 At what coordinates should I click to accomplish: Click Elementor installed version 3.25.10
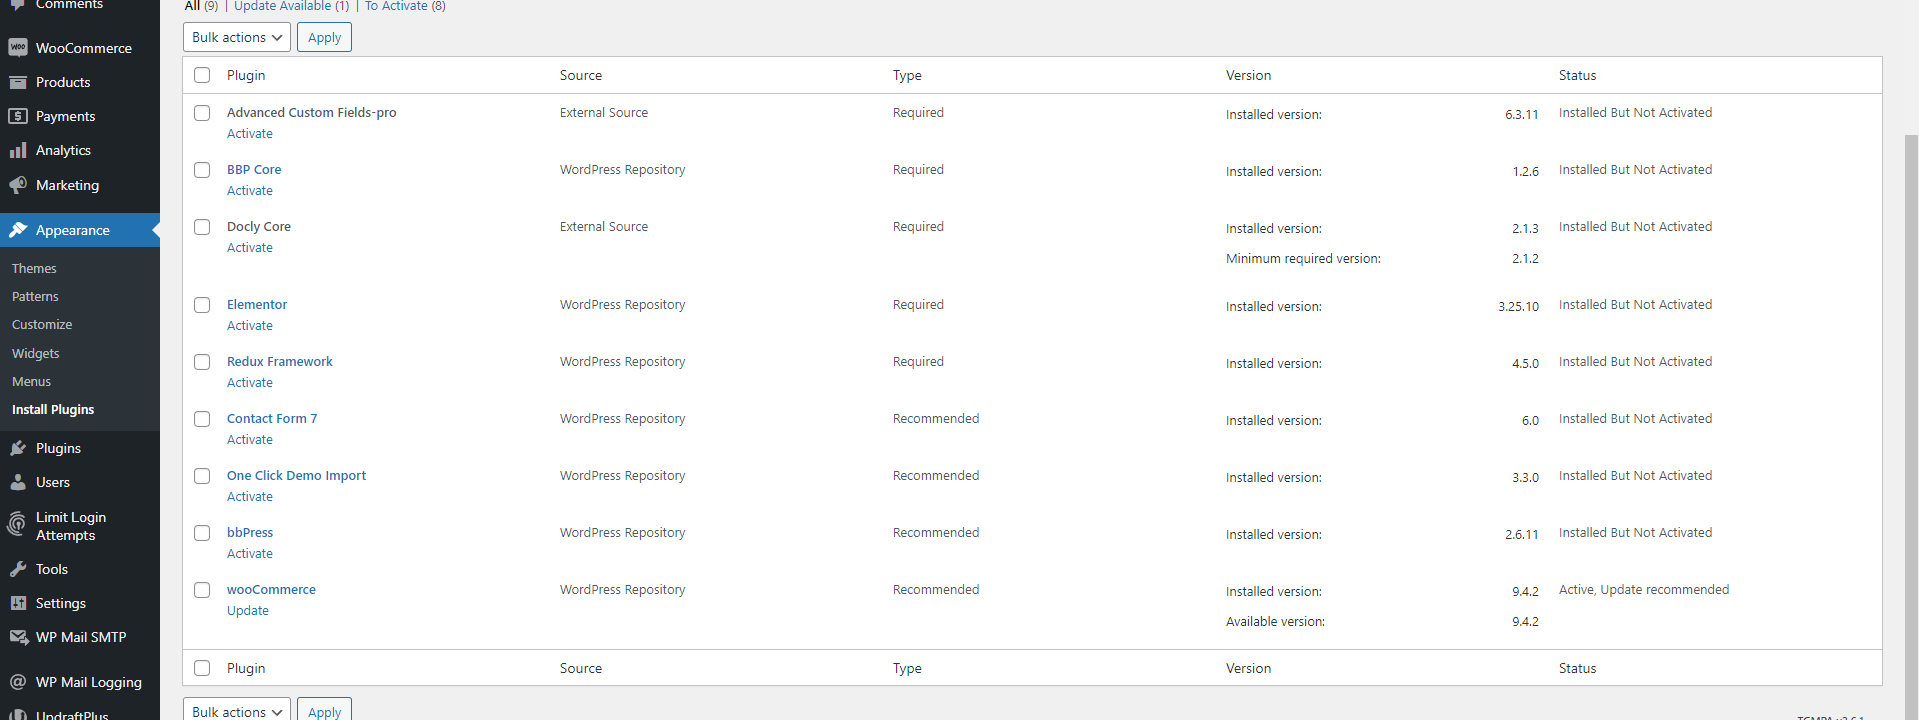click(1518, 307)
